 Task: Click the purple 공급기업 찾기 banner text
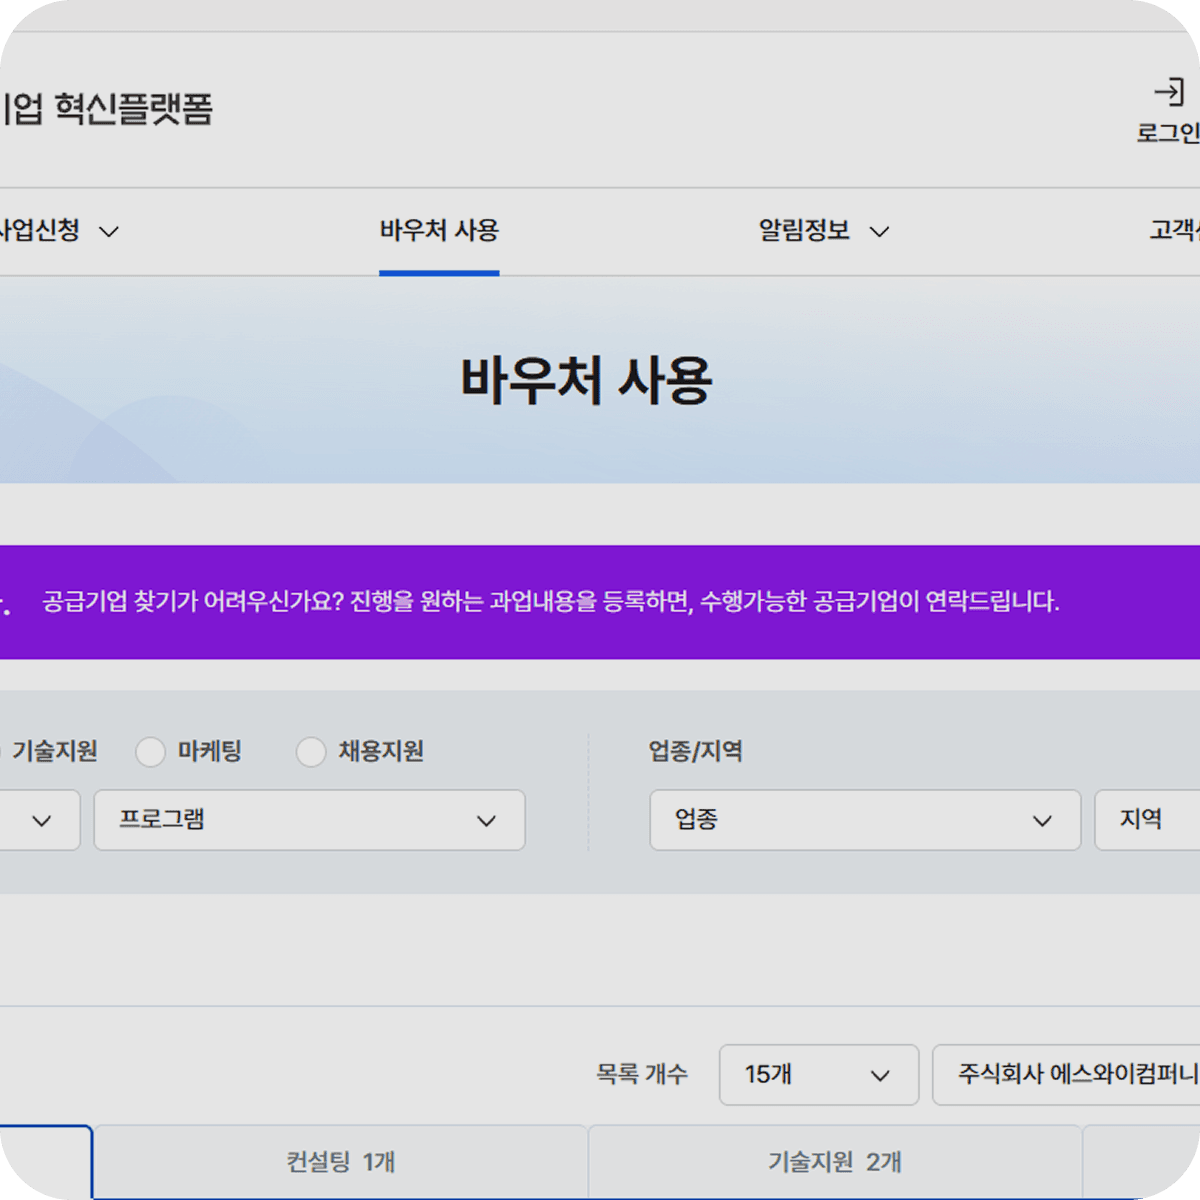click(x=551, y=602)
